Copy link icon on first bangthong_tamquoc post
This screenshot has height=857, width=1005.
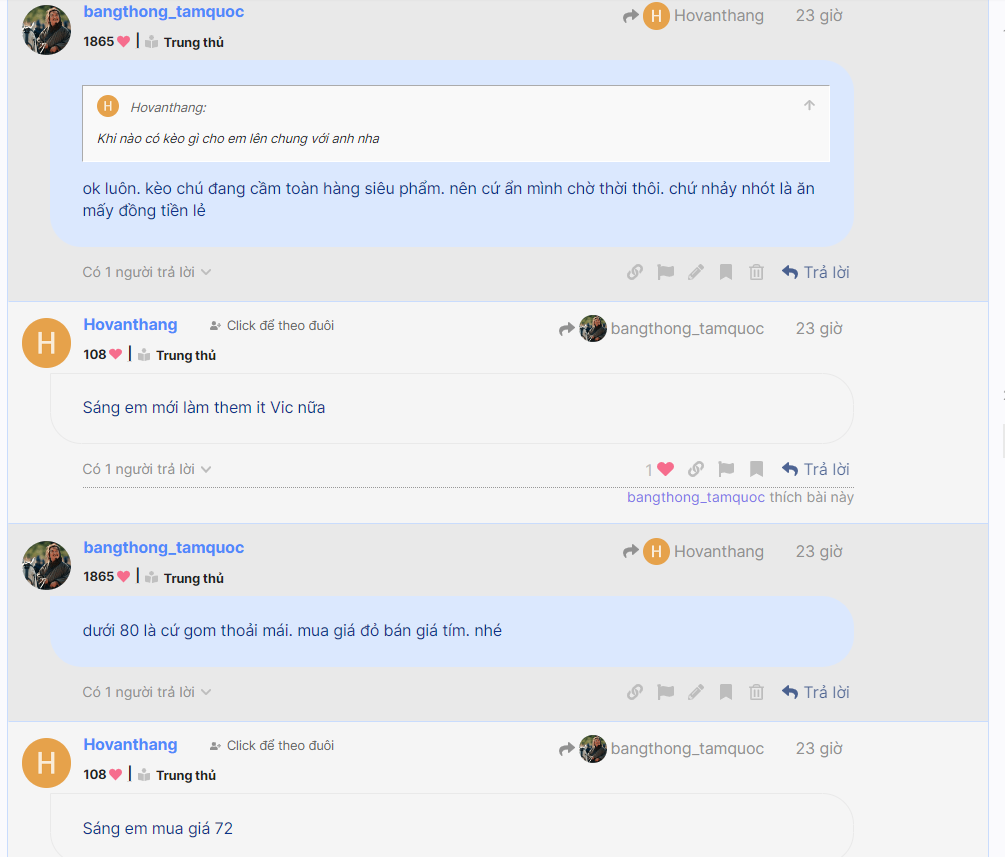pyautogui.click(x=635, y=272)
